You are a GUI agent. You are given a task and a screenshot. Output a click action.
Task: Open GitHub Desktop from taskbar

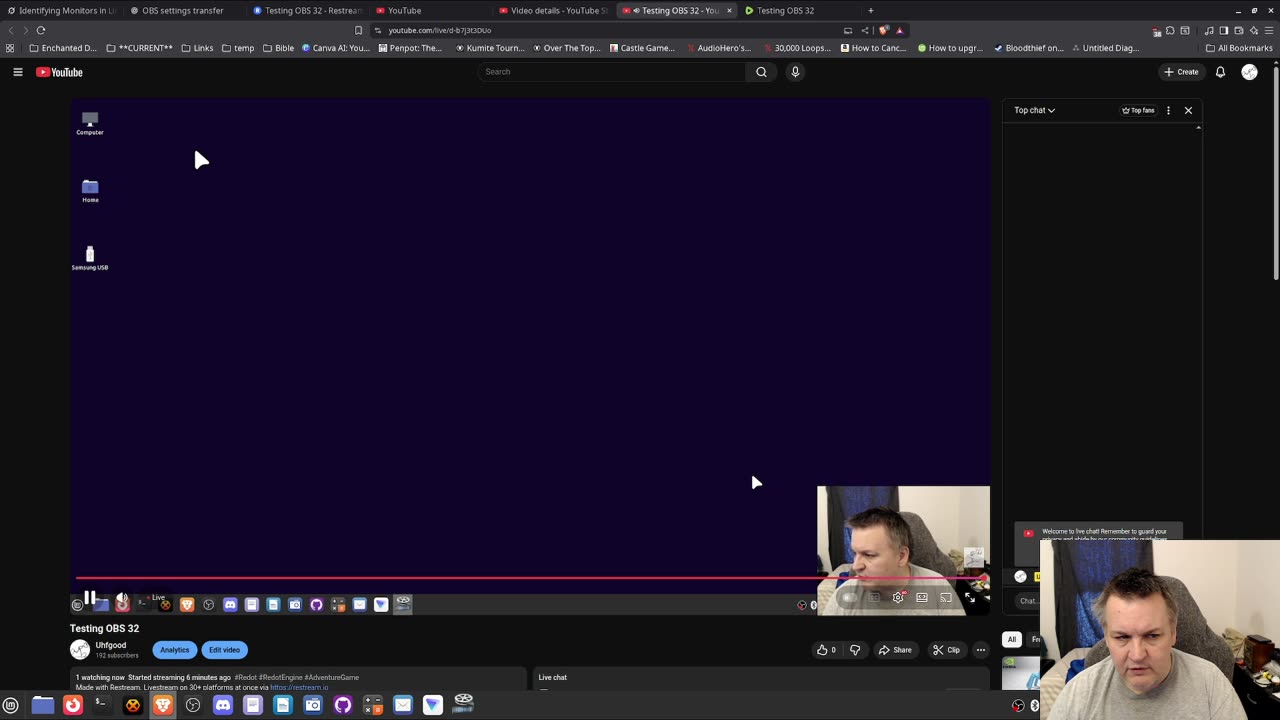click(342, 705)
